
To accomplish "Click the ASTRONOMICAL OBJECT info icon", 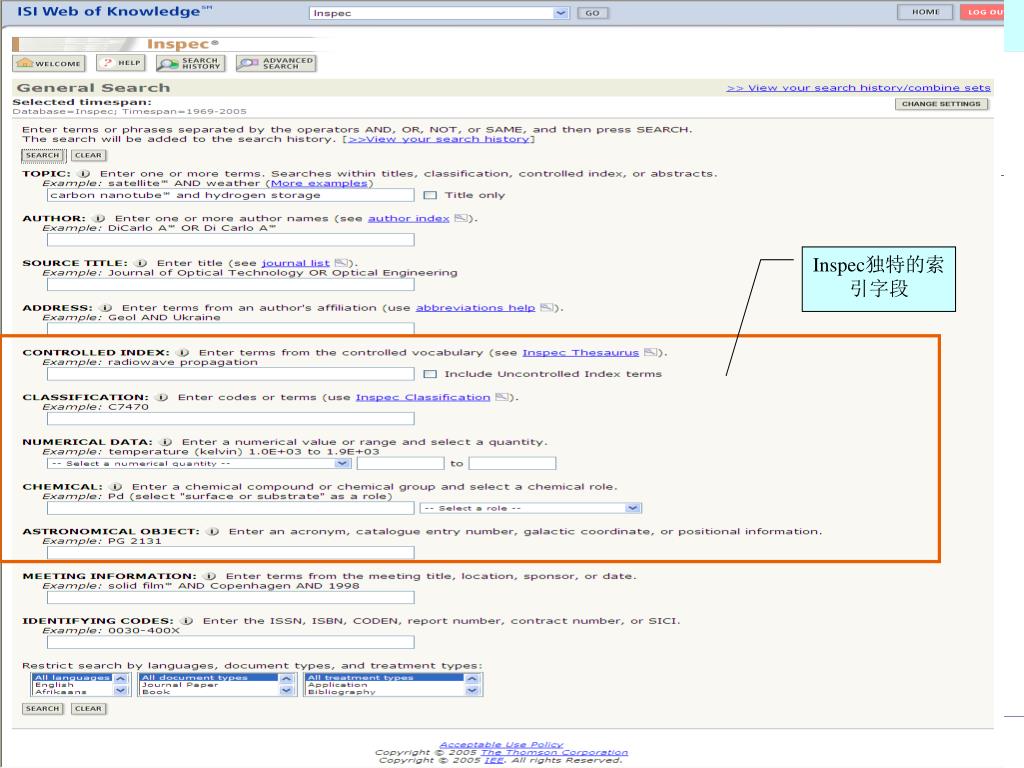I will click(x=213, y=532).
